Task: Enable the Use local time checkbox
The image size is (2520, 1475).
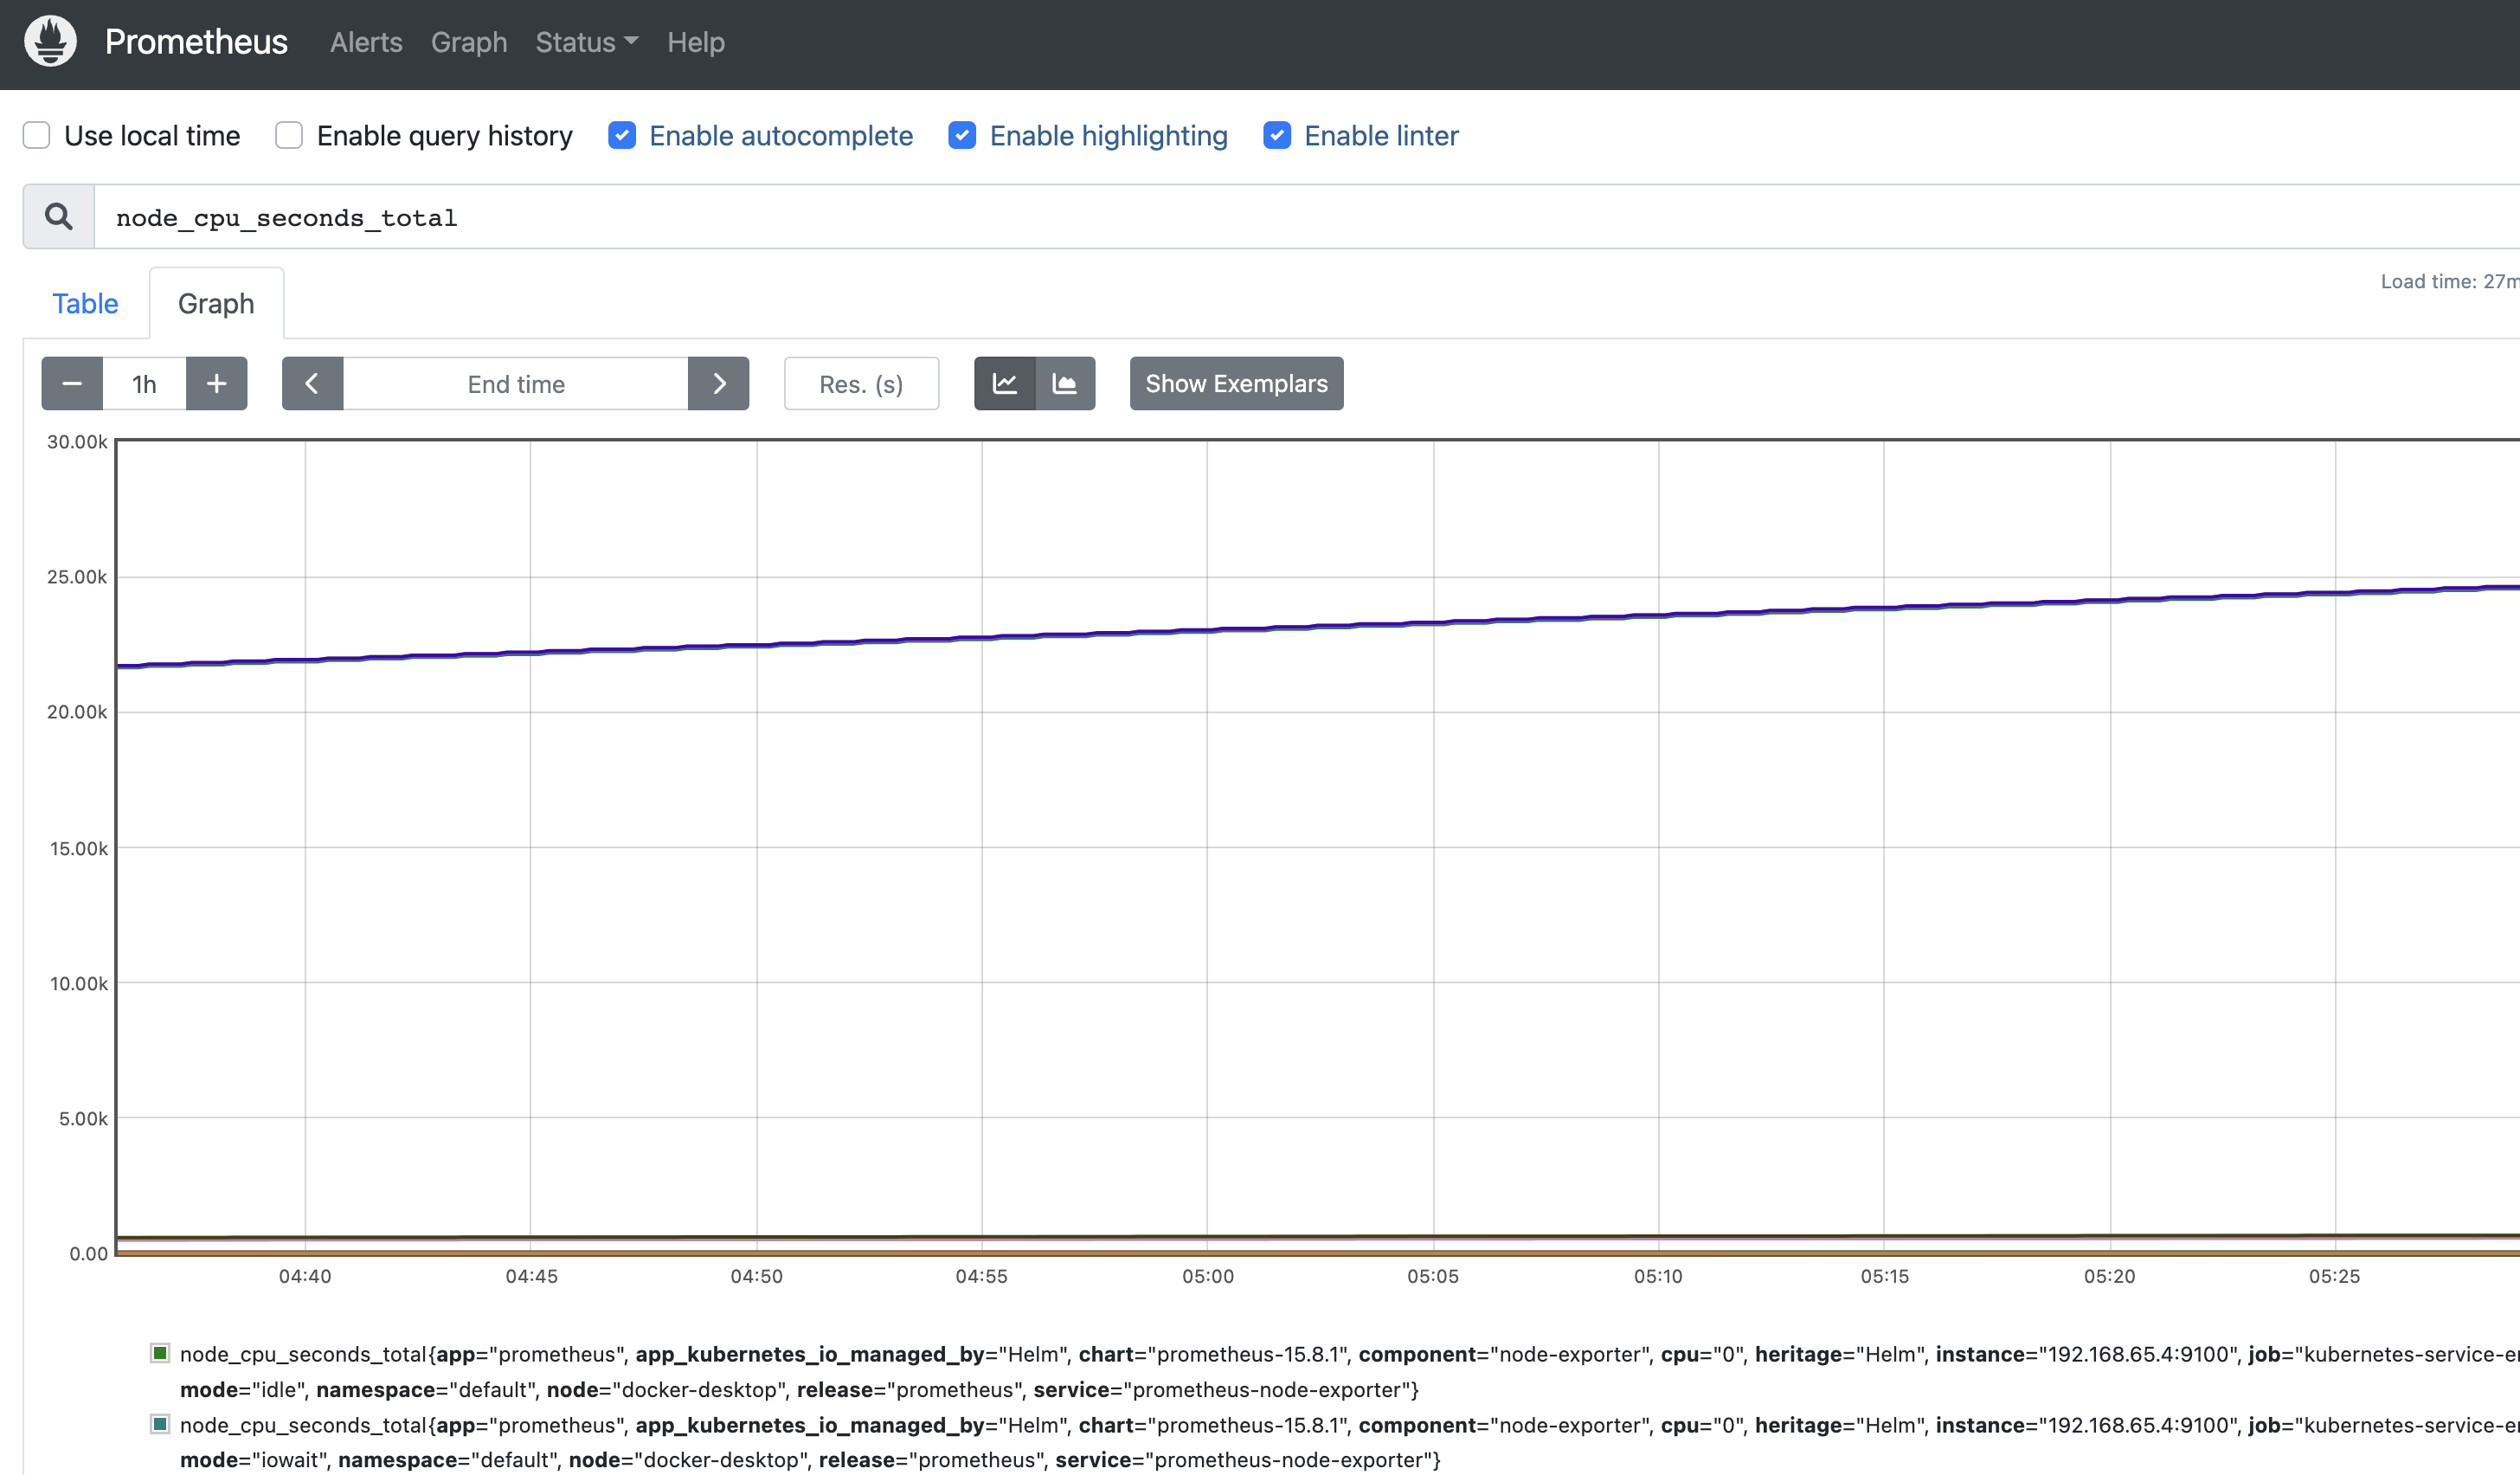Action: (37, 135)
